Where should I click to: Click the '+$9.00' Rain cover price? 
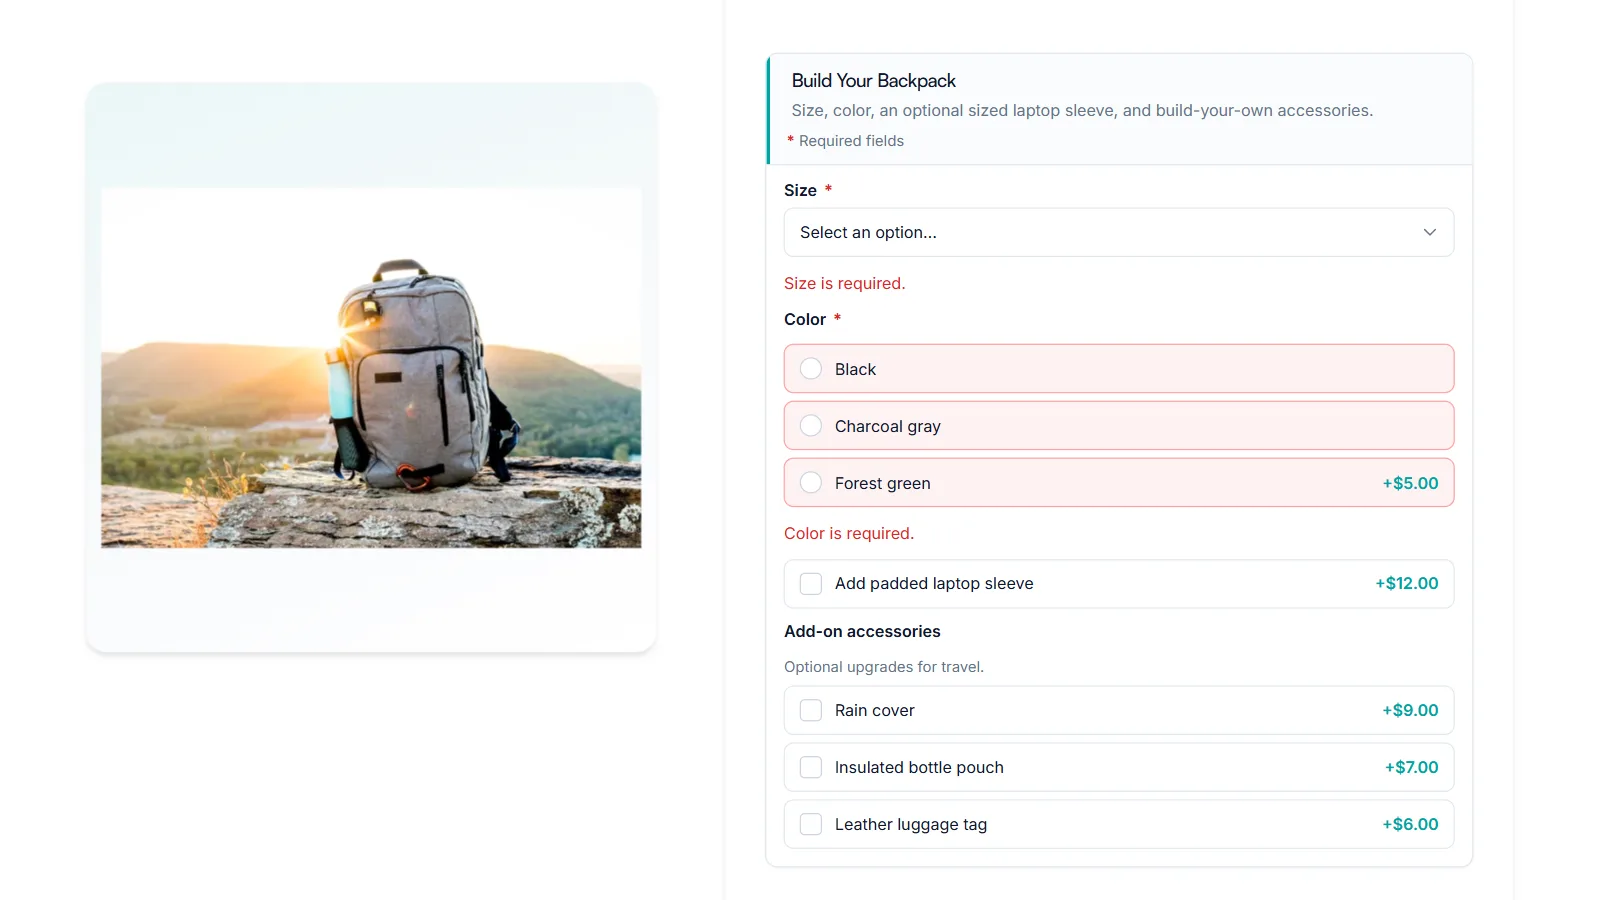1410,710
